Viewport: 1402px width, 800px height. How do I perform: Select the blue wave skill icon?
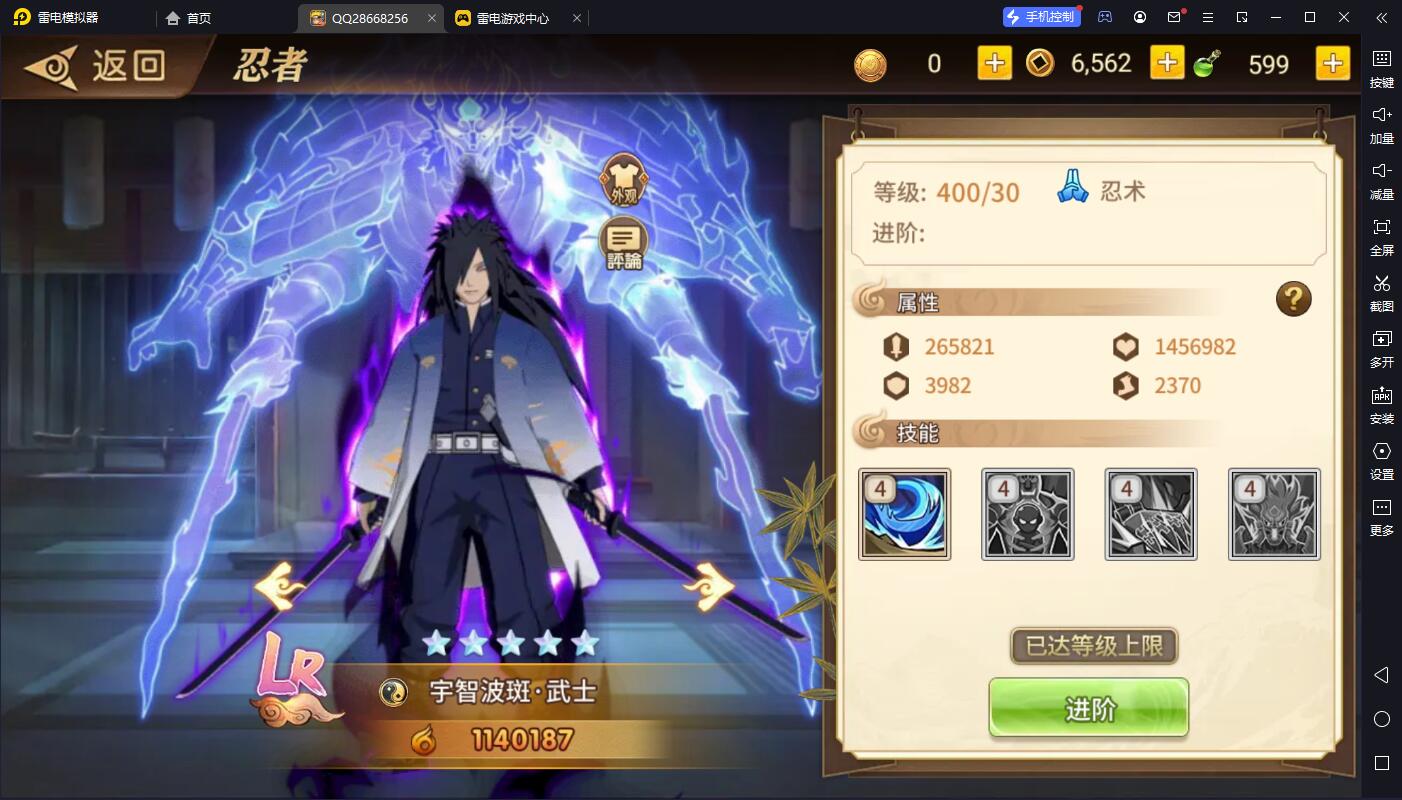904,514
